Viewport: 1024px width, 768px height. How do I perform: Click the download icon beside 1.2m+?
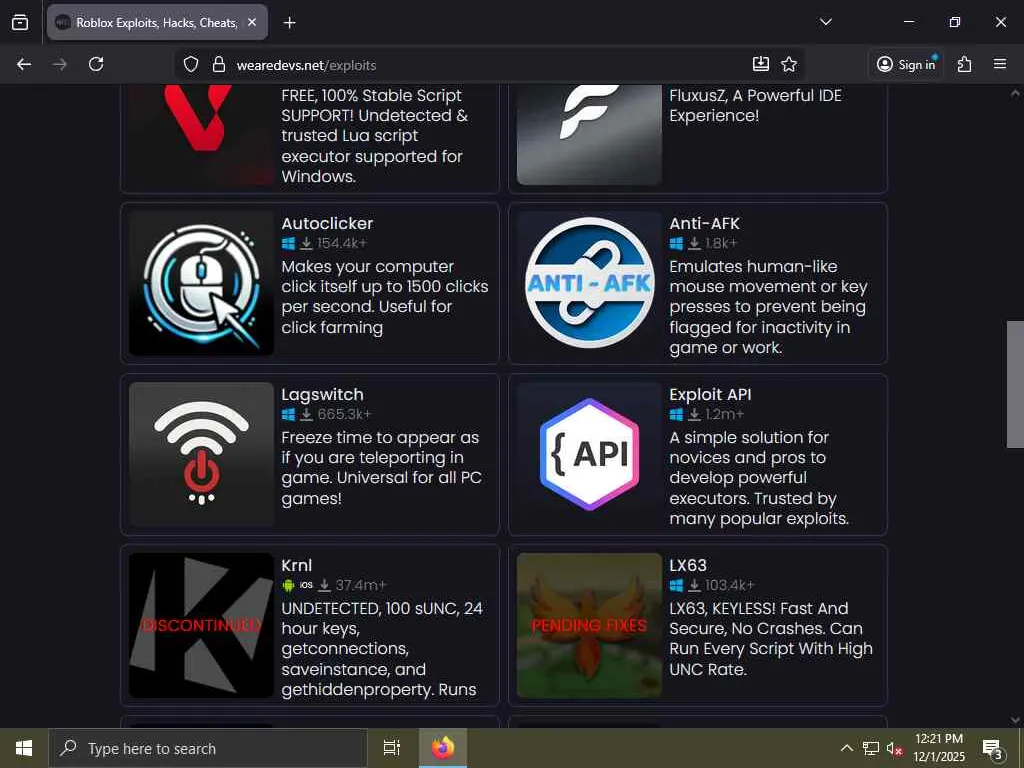694,415
